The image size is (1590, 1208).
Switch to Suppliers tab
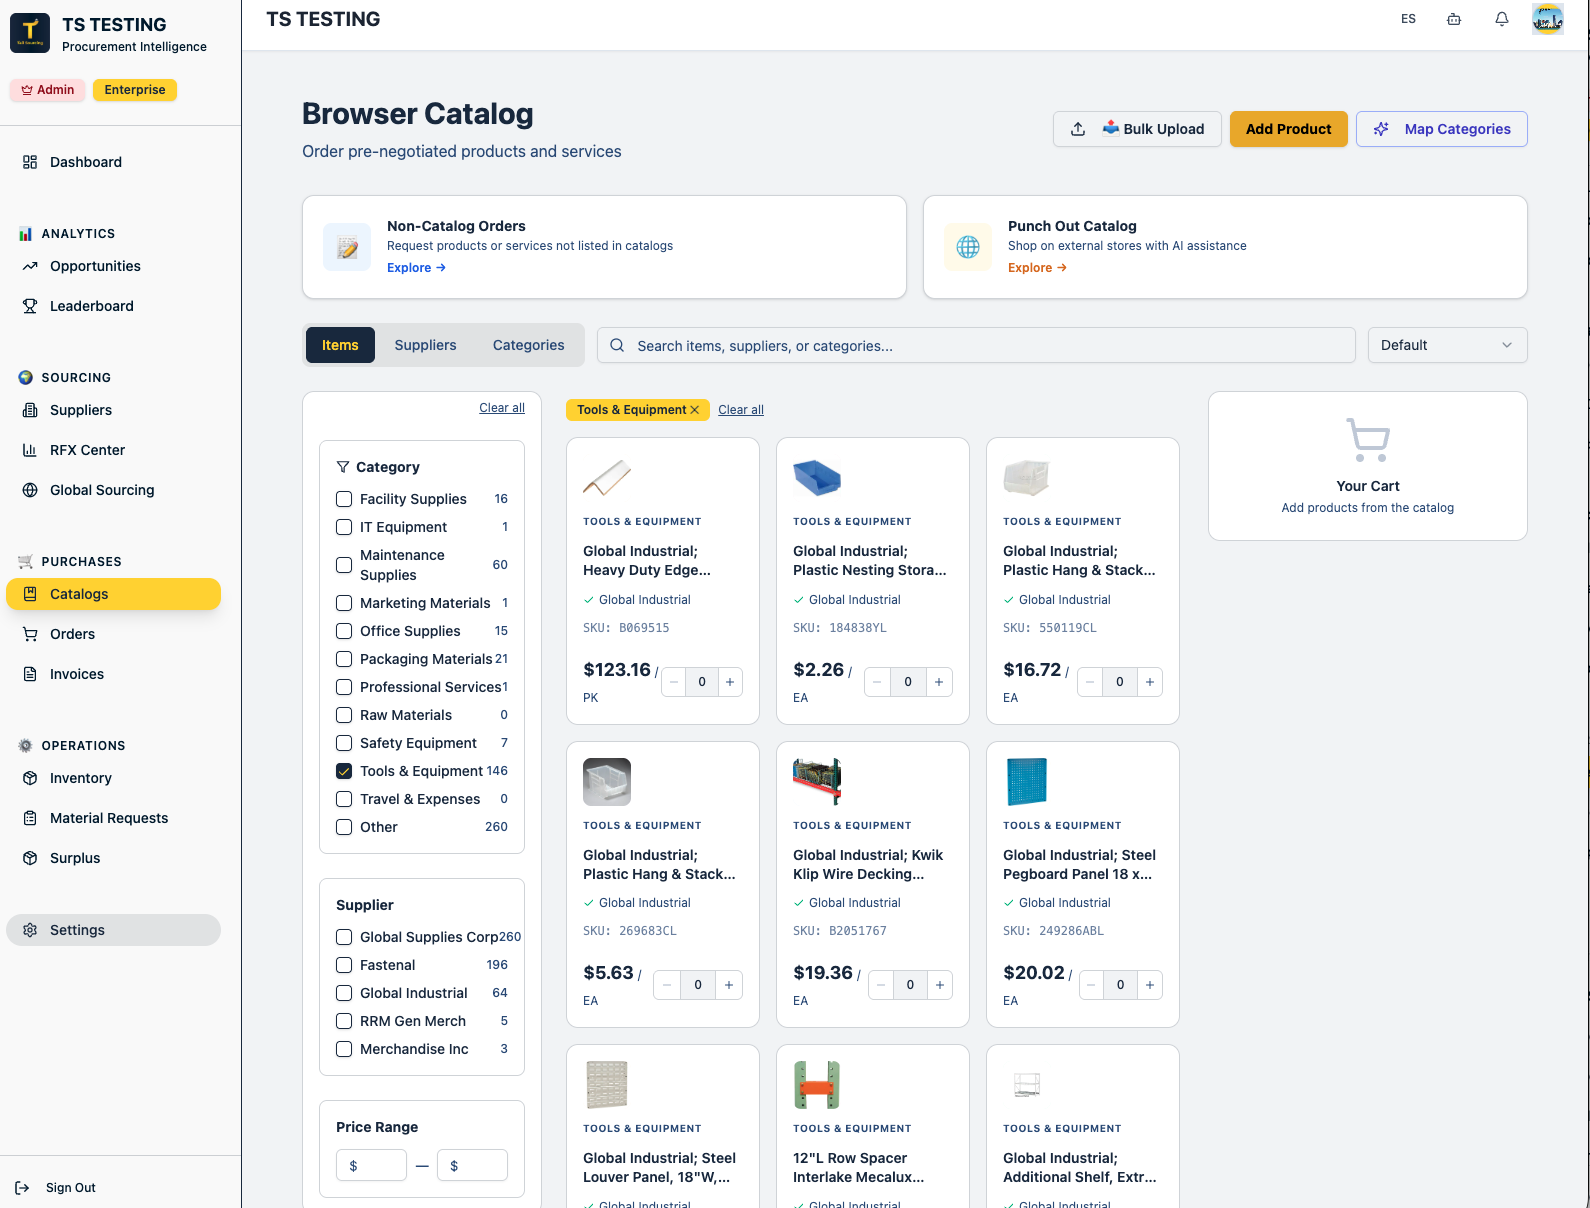(x=425, y=345)
